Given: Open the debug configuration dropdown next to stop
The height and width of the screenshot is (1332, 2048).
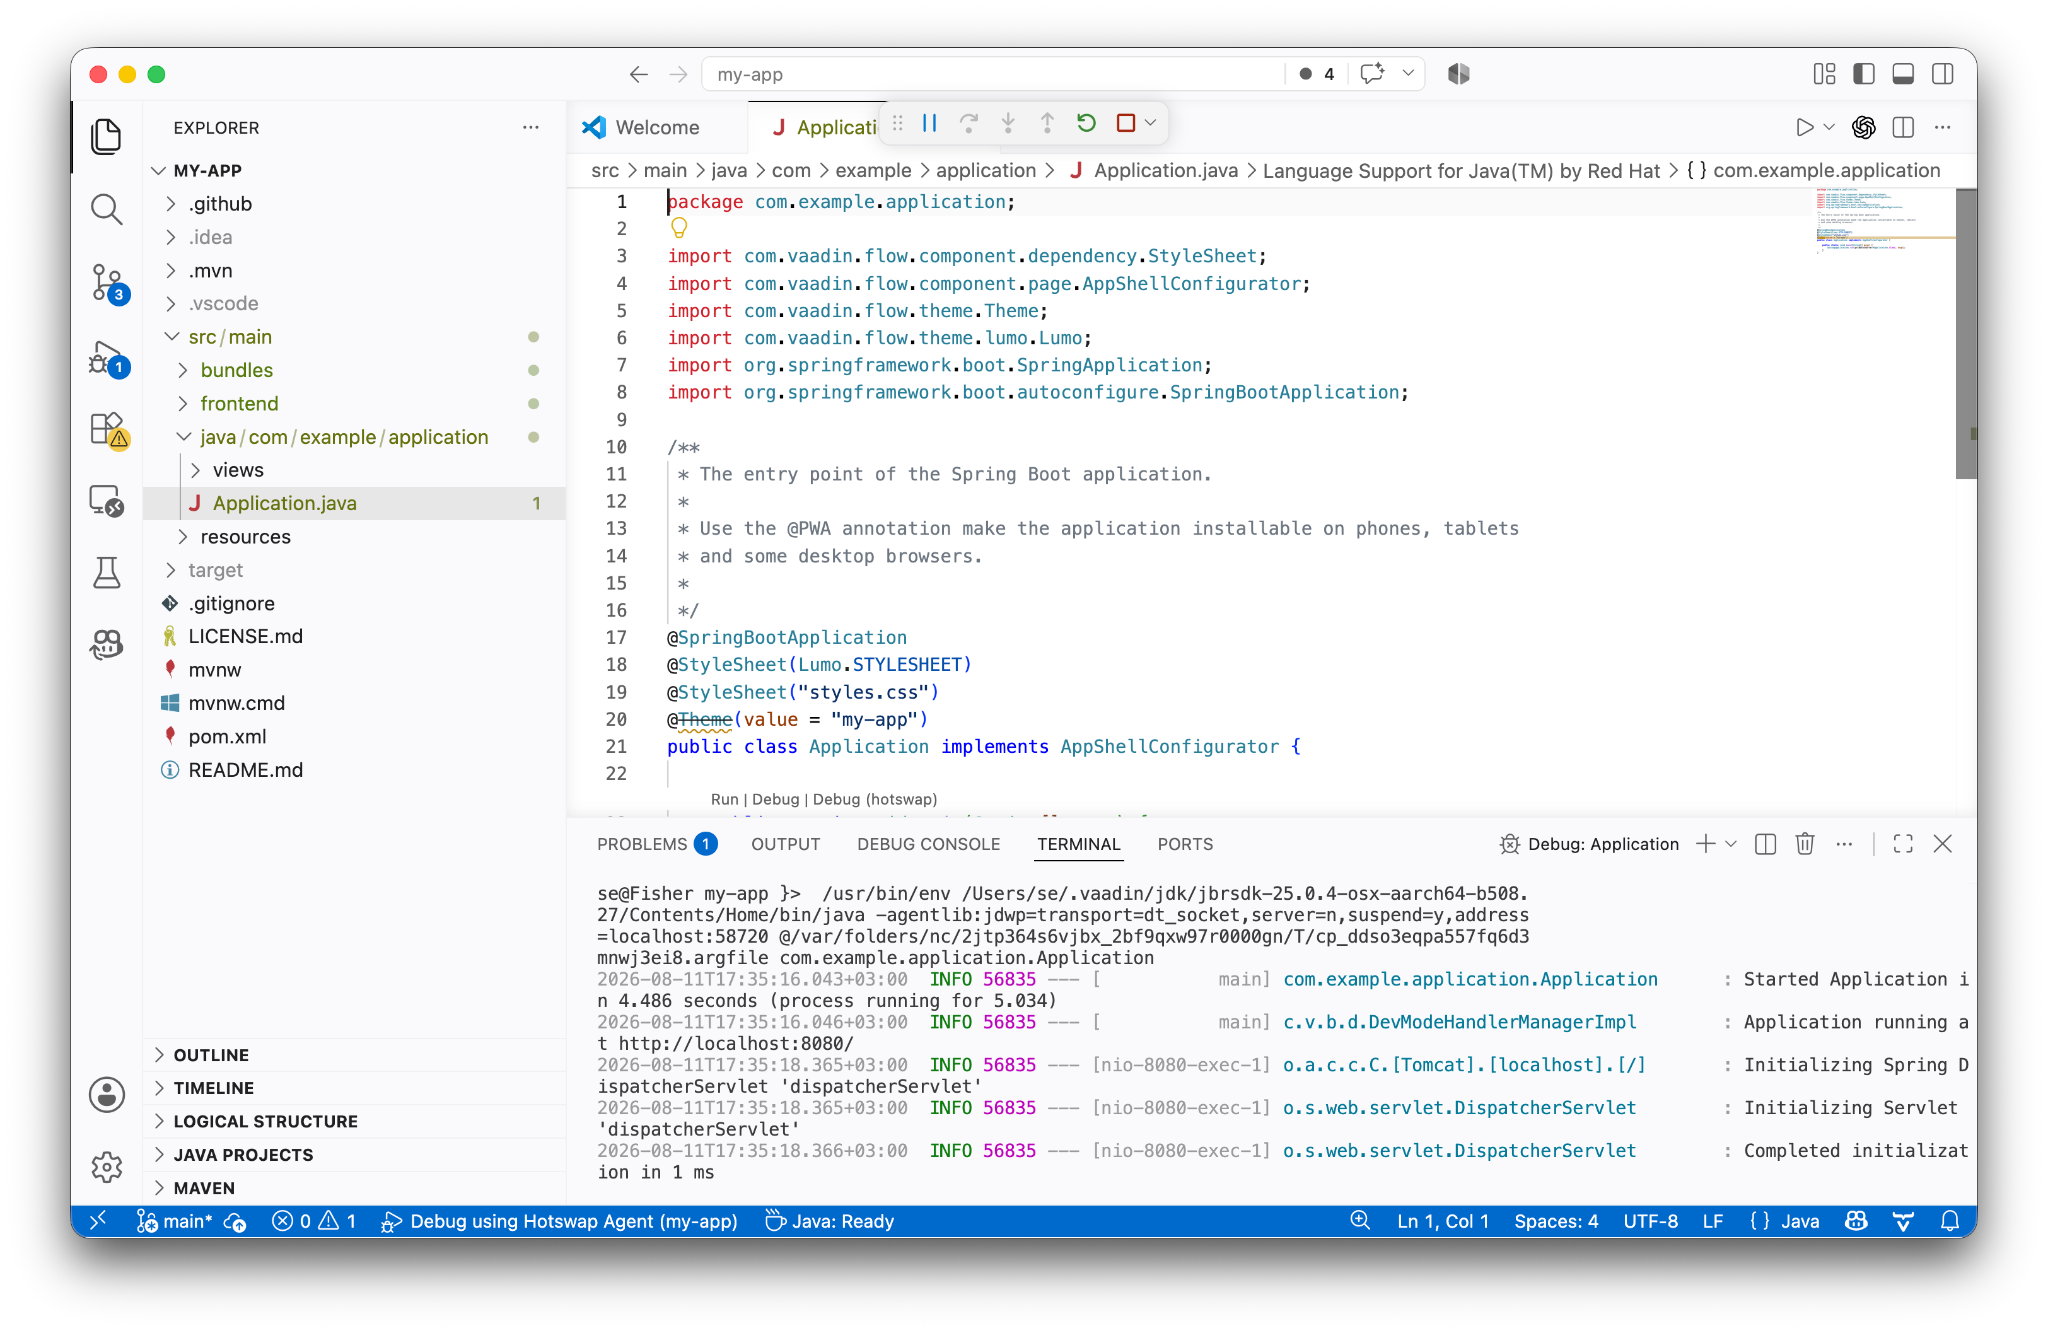Looking at the screenshot, I should tap(1151, 123).
